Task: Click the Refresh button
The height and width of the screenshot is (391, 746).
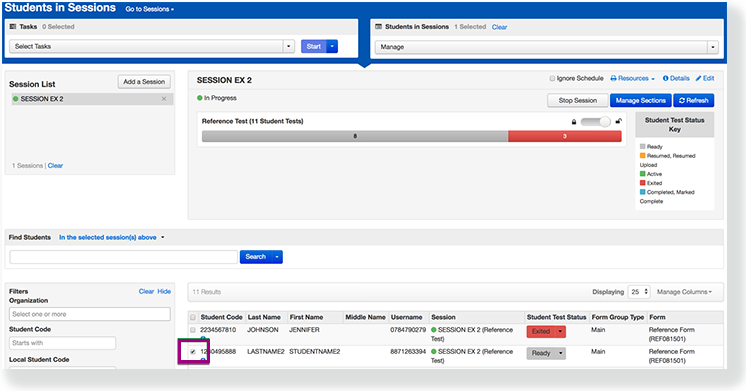Action: click(694, 100)
